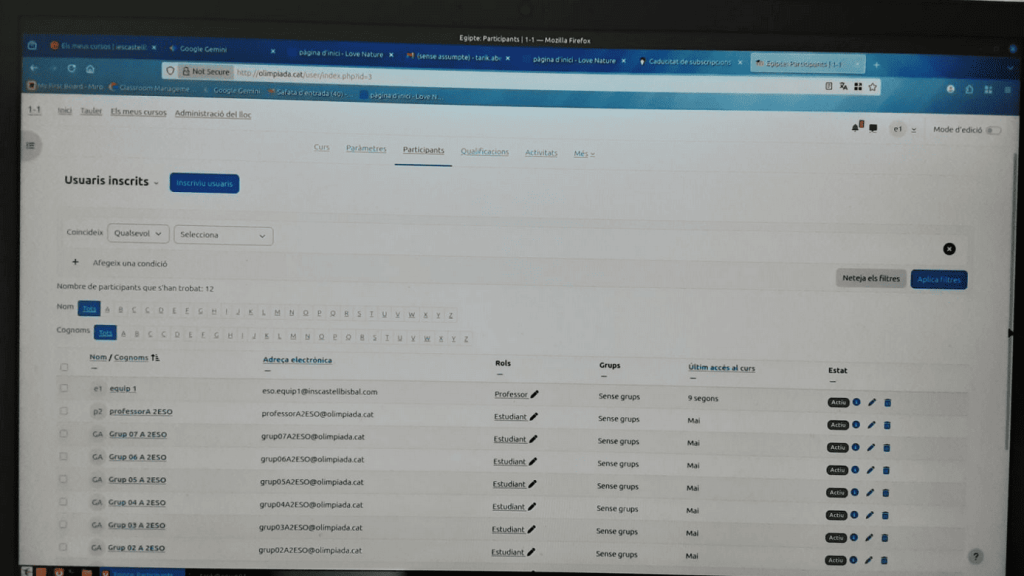Open the Qualsevol match dropdown

coord(138,233)
